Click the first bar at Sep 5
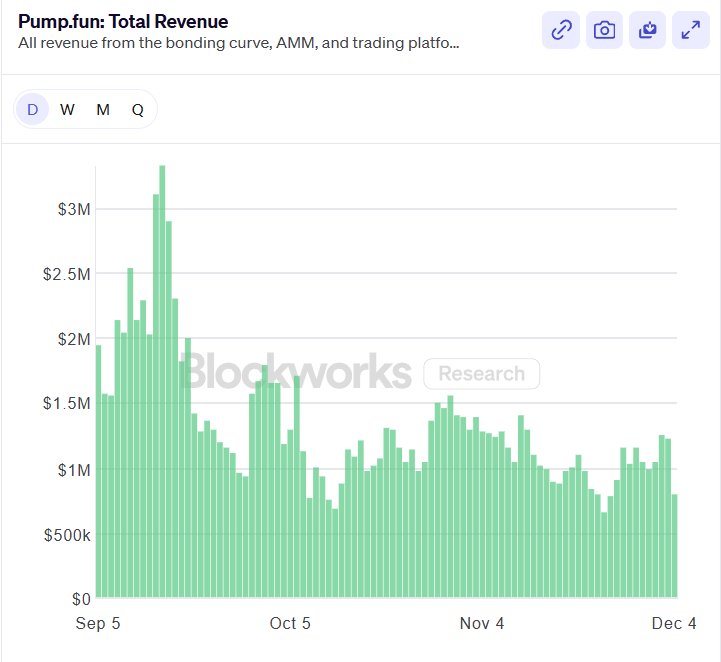 98,470
